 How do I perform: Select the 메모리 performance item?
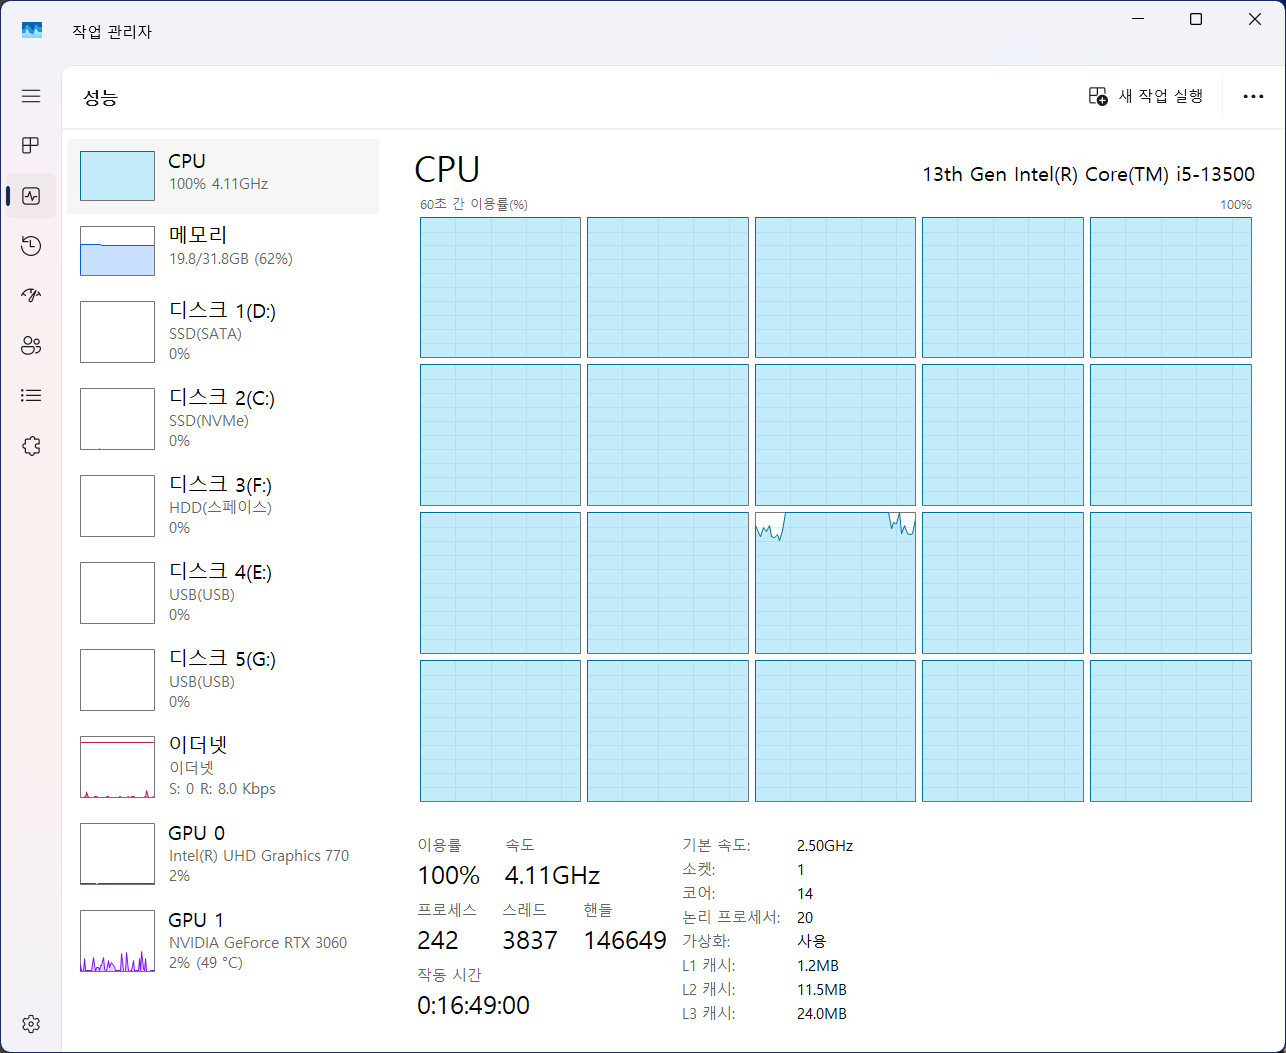pyautogui.click(x=223, y=250)
